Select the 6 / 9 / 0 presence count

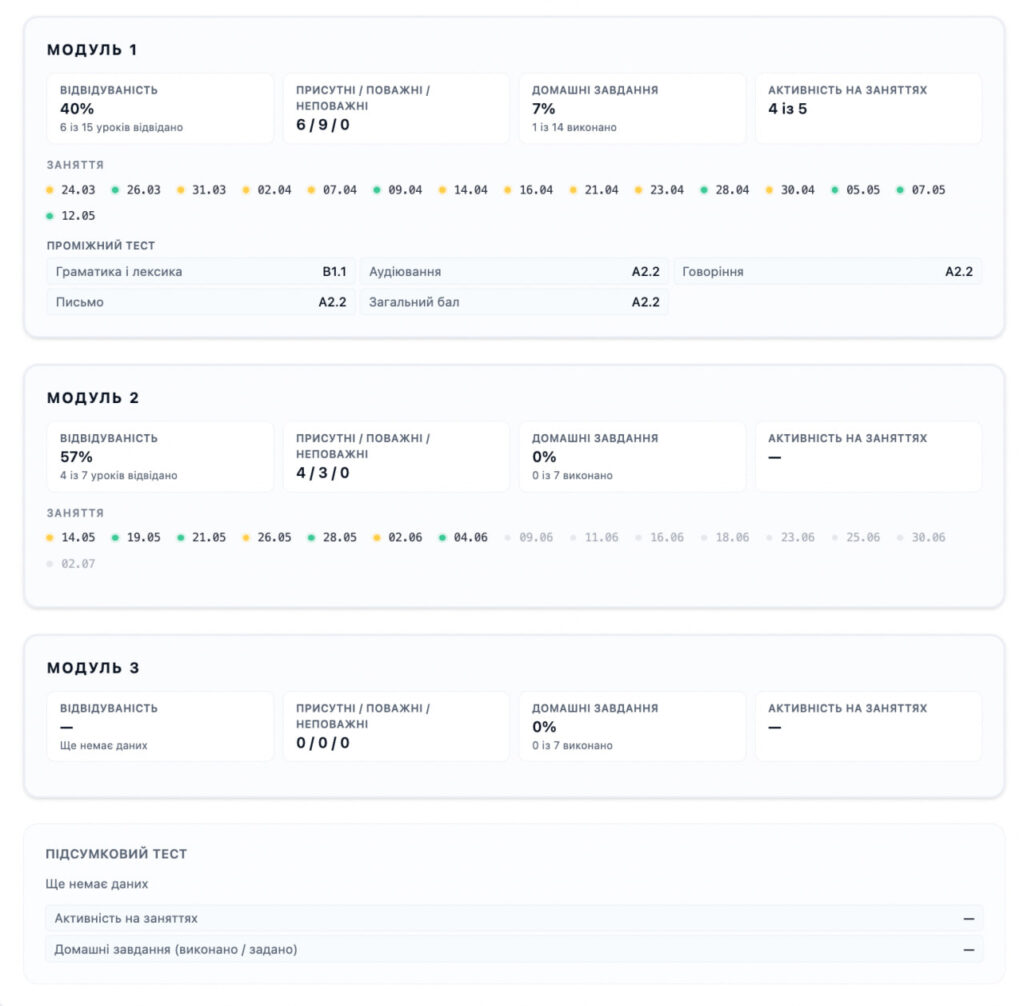click(323, 125)
